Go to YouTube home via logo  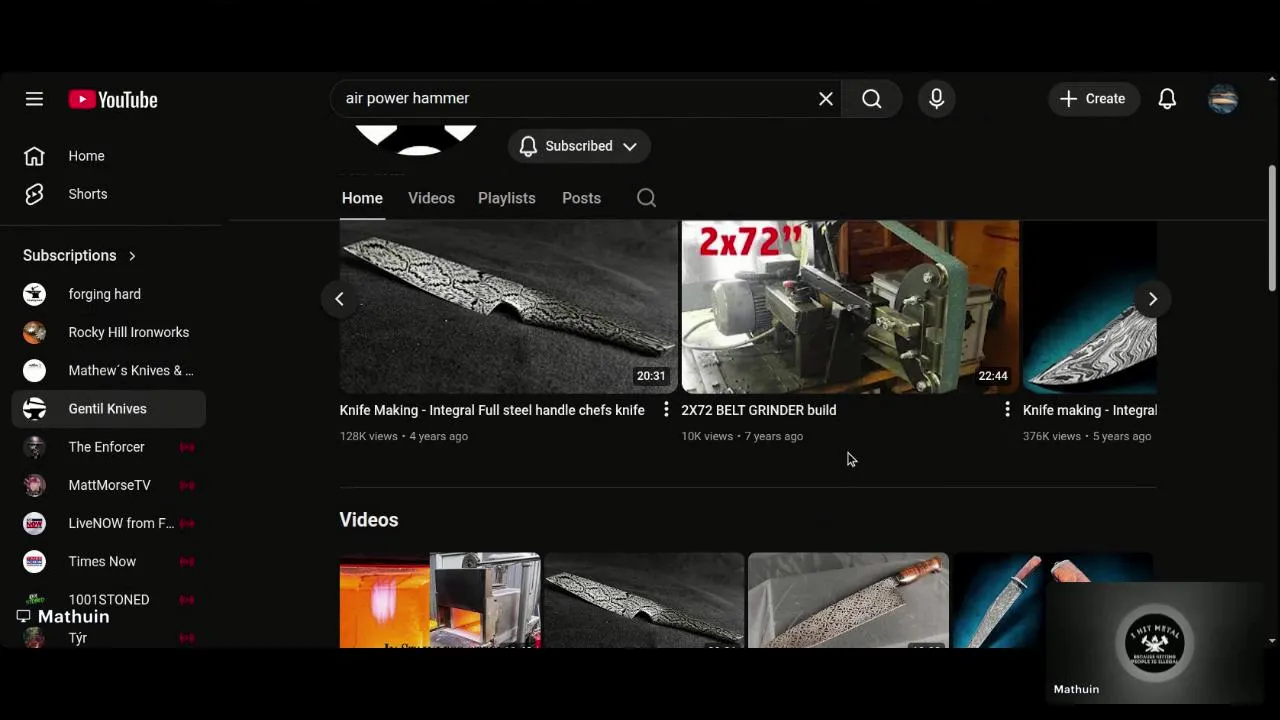coord(113,99)
